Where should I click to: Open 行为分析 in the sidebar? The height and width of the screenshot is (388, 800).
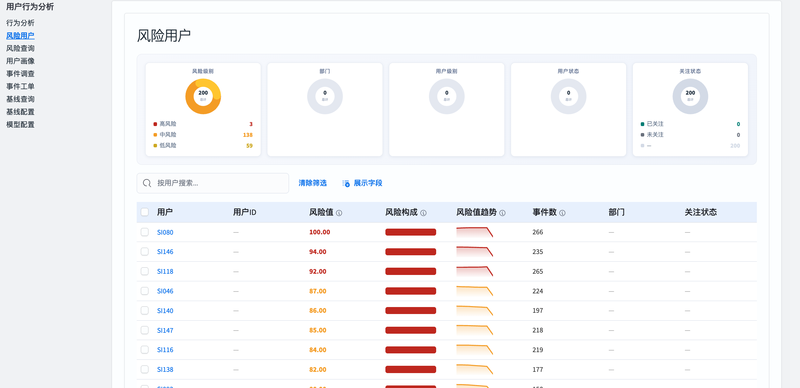point(20,23)
